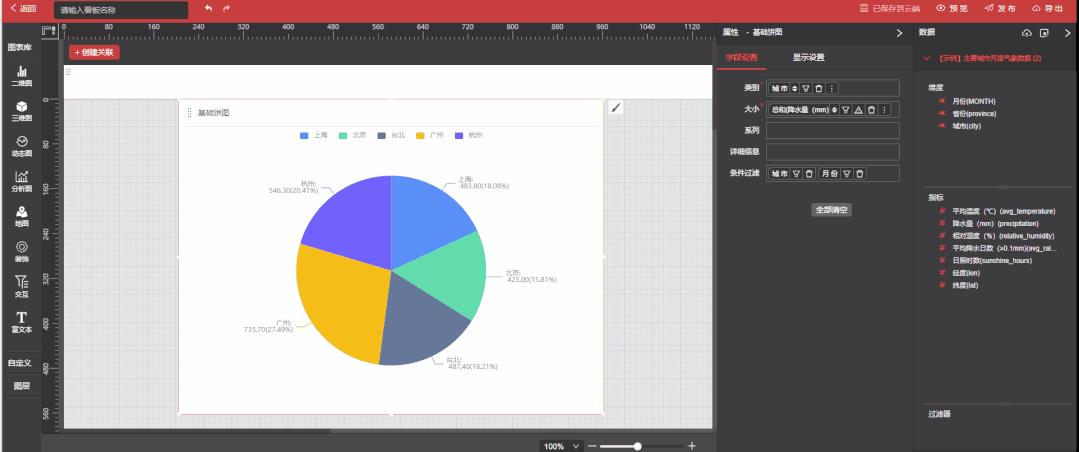Delete the 城市 field in the 类别 row

coord(819,88)
